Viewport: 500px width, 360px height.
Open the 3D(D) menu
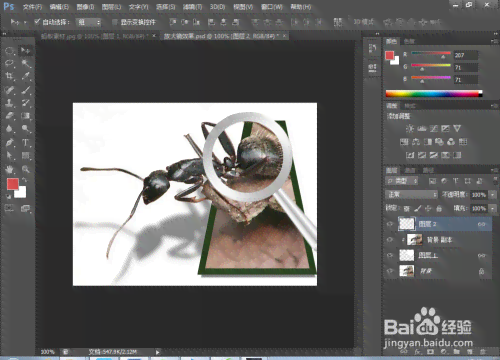point(217,7)
